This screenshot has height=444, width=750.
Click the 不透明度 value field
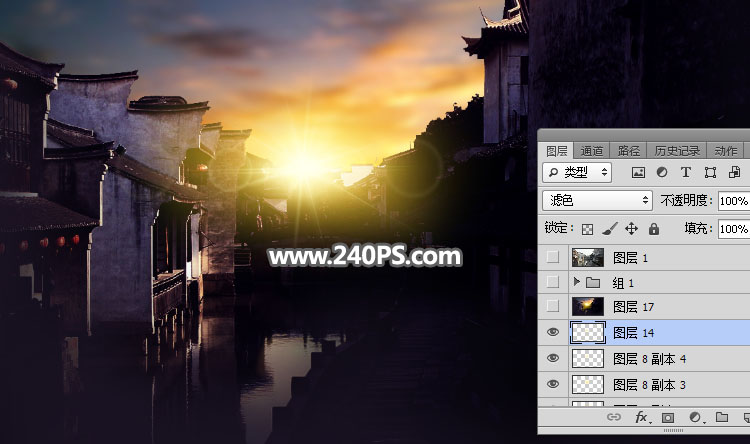(x=734, y=201)
